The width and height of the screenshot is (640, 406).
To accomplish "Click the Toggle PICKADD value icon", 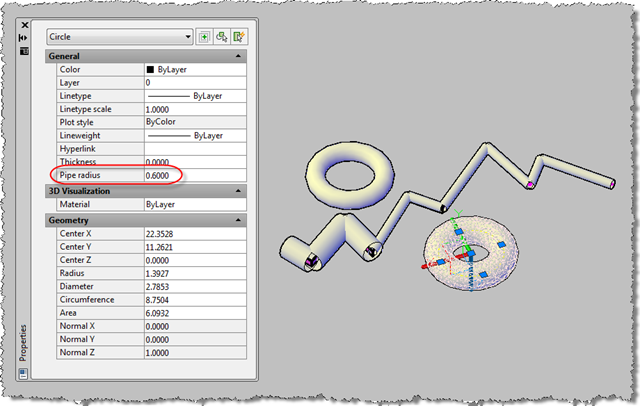I will [x=204, y=37].
